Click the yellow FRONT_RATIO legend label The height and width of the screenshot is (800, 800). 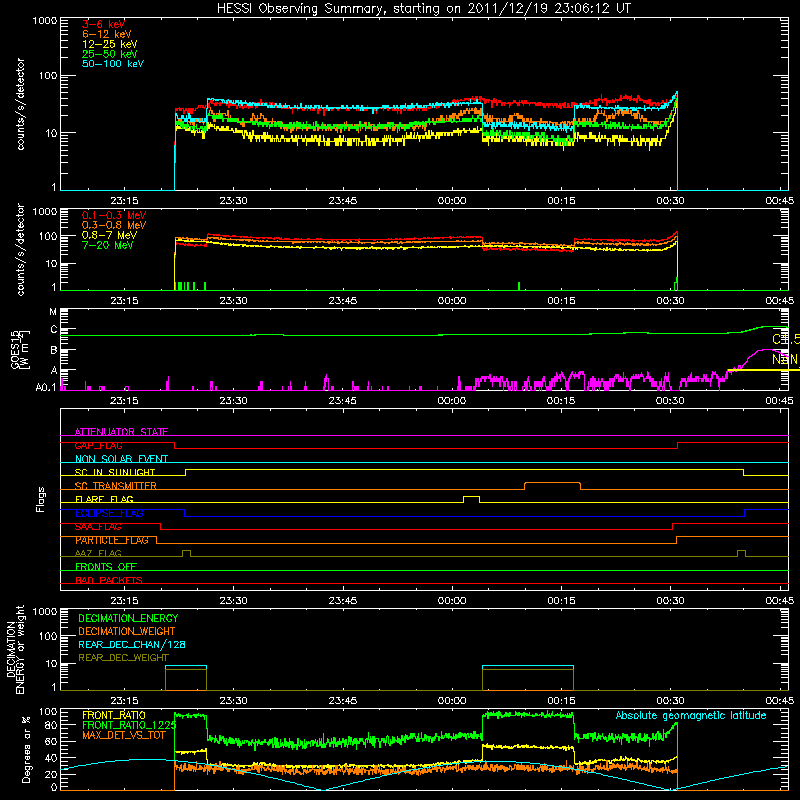(x=114, y=715)
